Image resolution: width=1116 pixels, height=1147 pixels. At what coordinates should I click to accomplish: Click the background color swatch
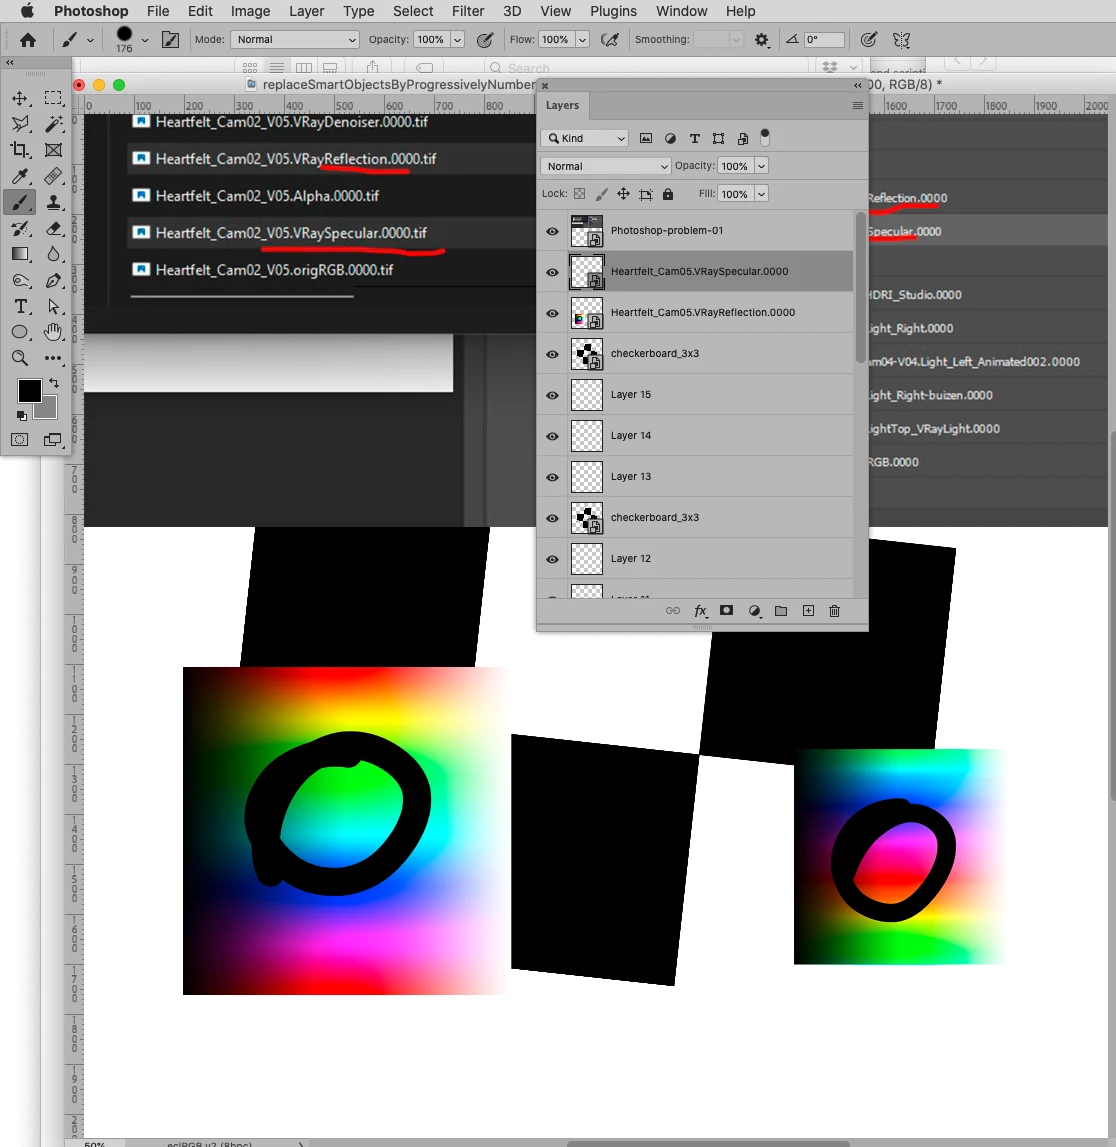click(49, 410)
